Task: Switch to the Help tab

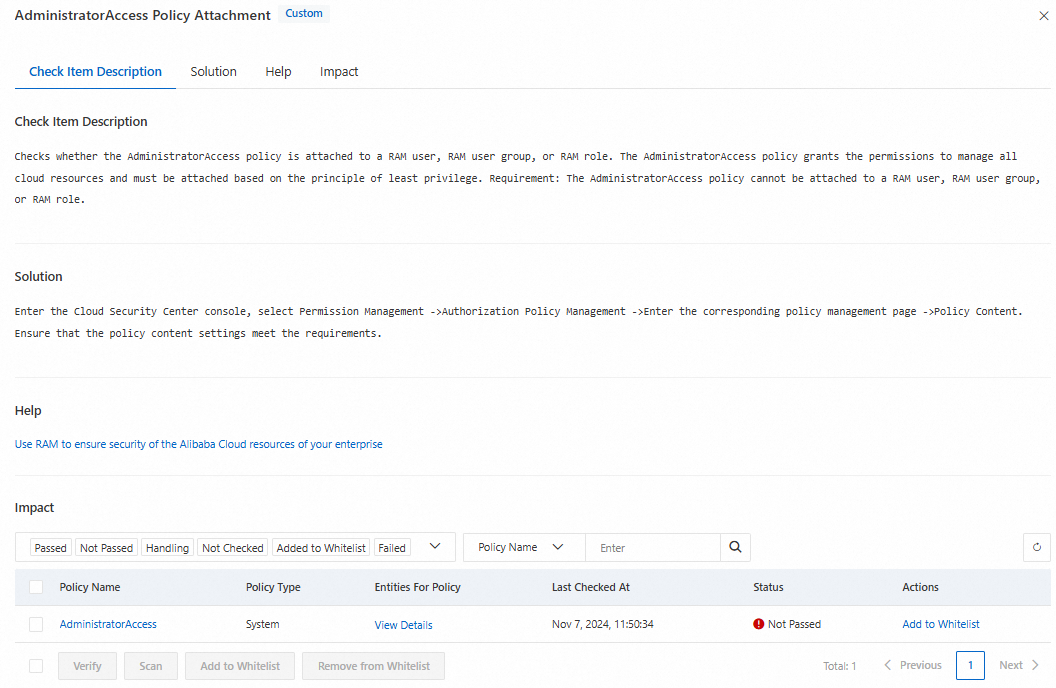Action: tap(278, 71)
